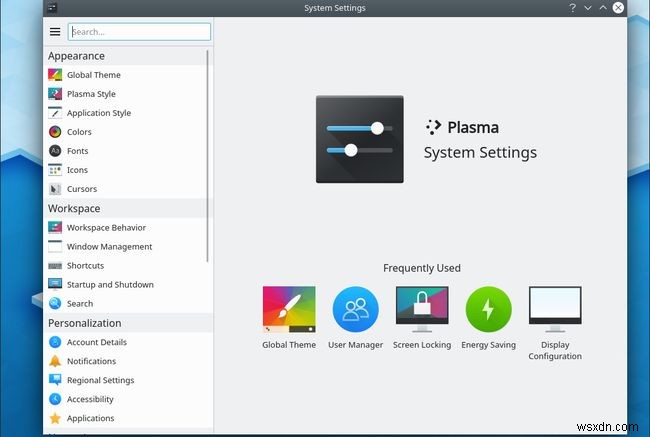Select the Account Details text label
650x437 pixels.
[97, 342]
